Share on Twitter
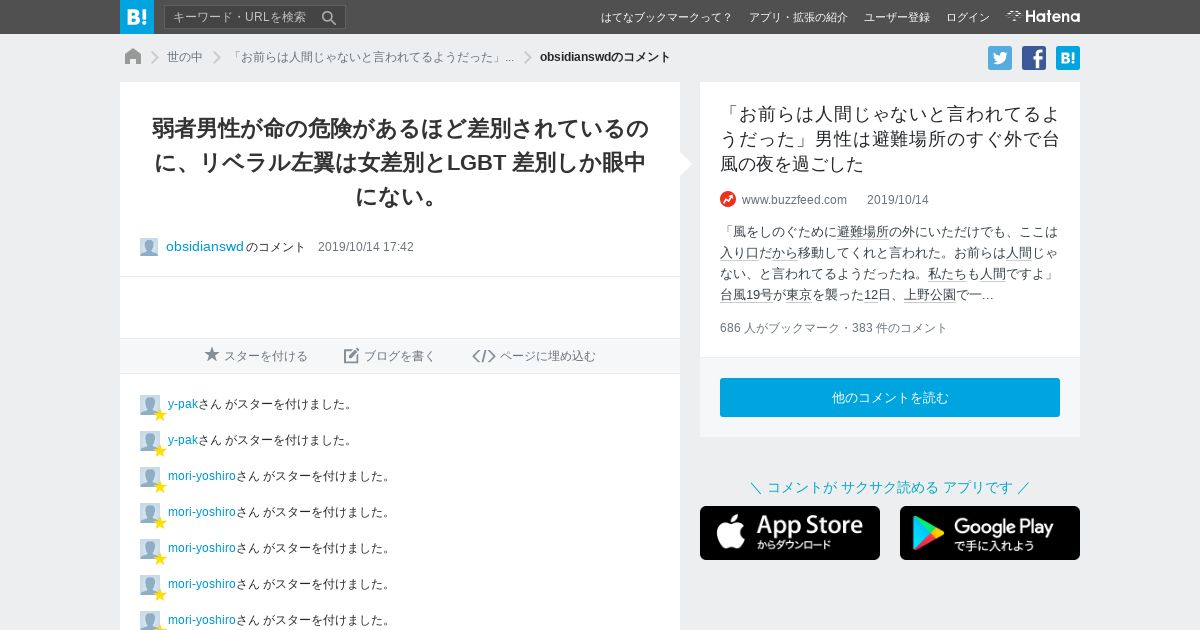This screenshot has height=630, width=1200. click(1000, 58)
